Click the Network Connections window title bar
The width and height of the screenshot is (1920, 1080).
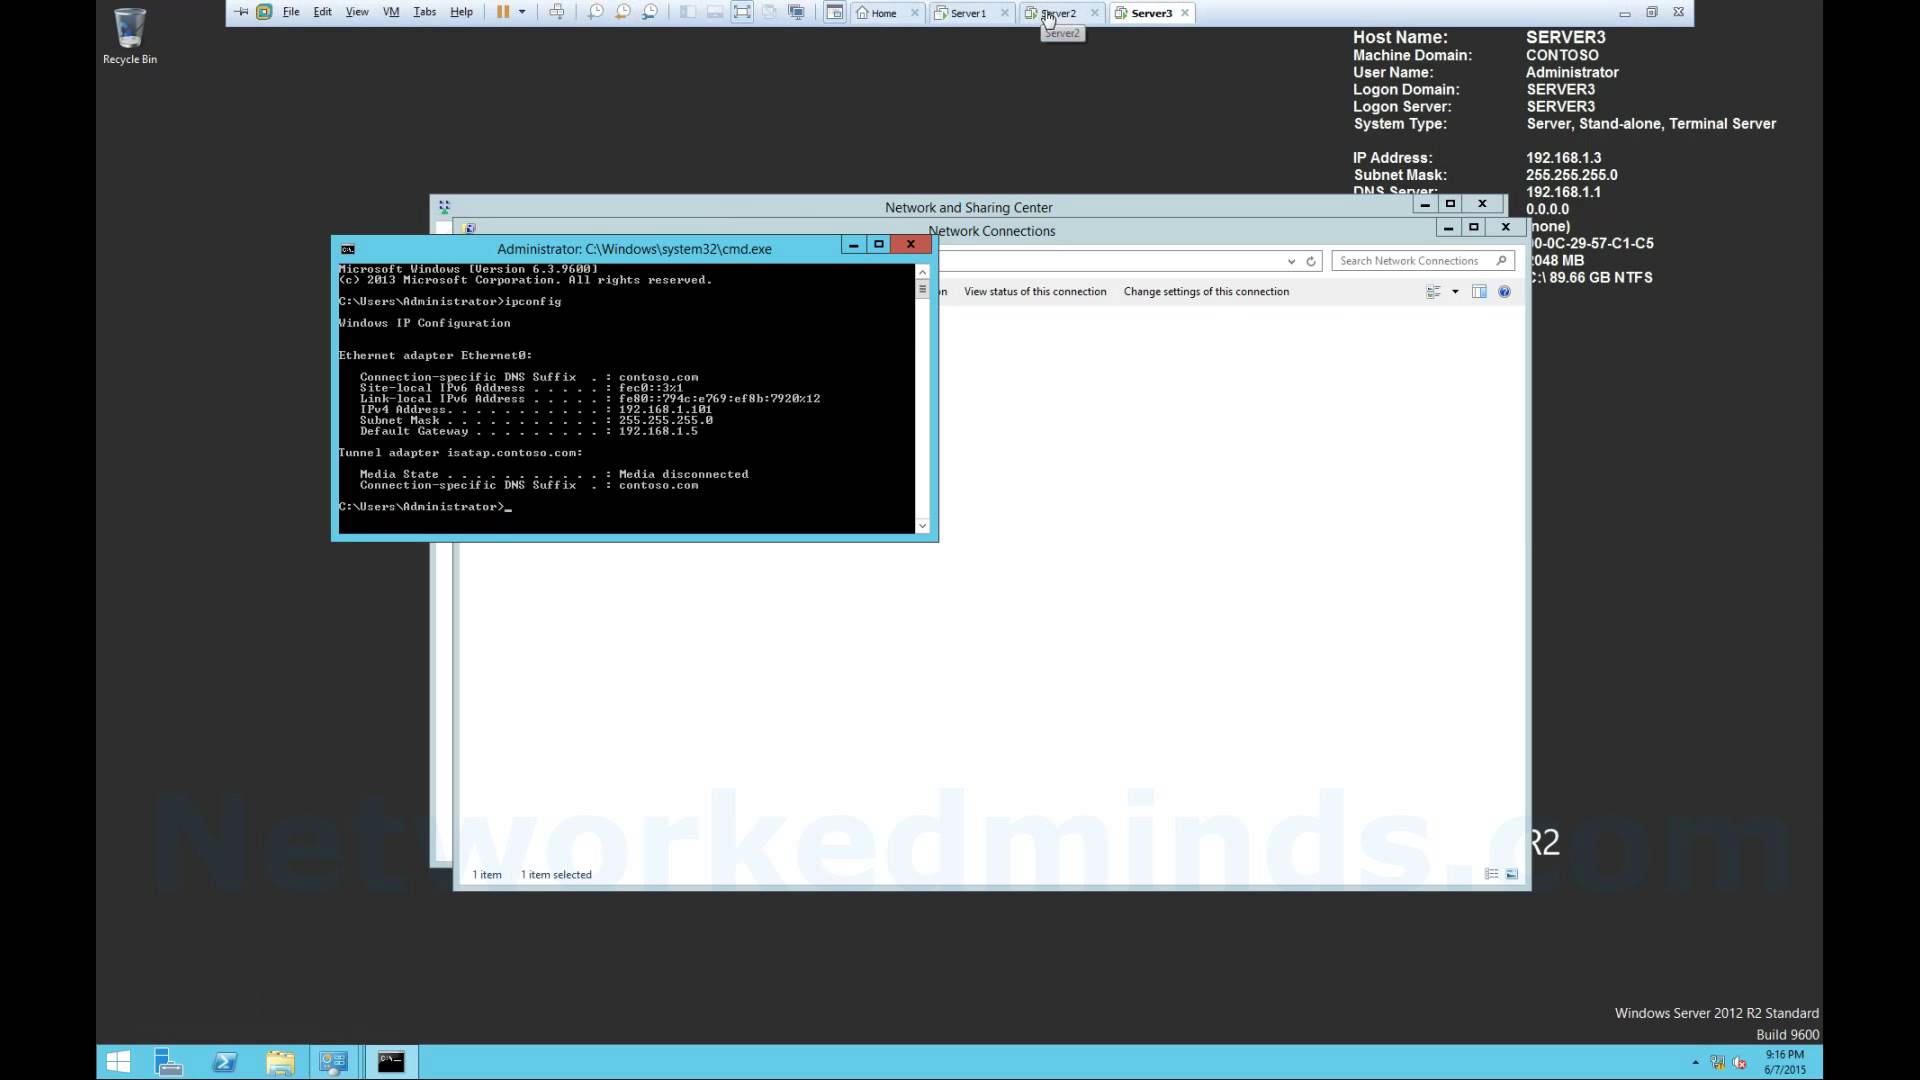(x=992, y=231)
